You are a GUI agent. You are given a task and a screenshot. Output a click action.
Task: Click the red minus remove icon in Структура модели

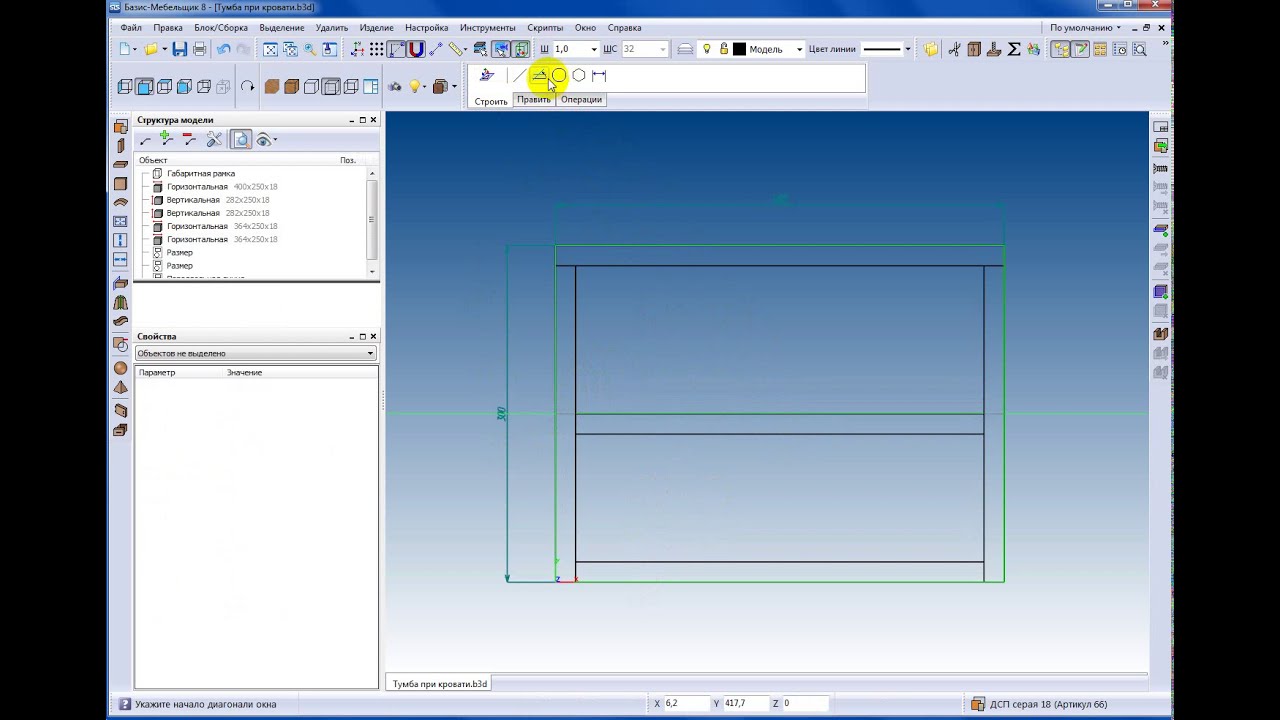click(189, 140)
